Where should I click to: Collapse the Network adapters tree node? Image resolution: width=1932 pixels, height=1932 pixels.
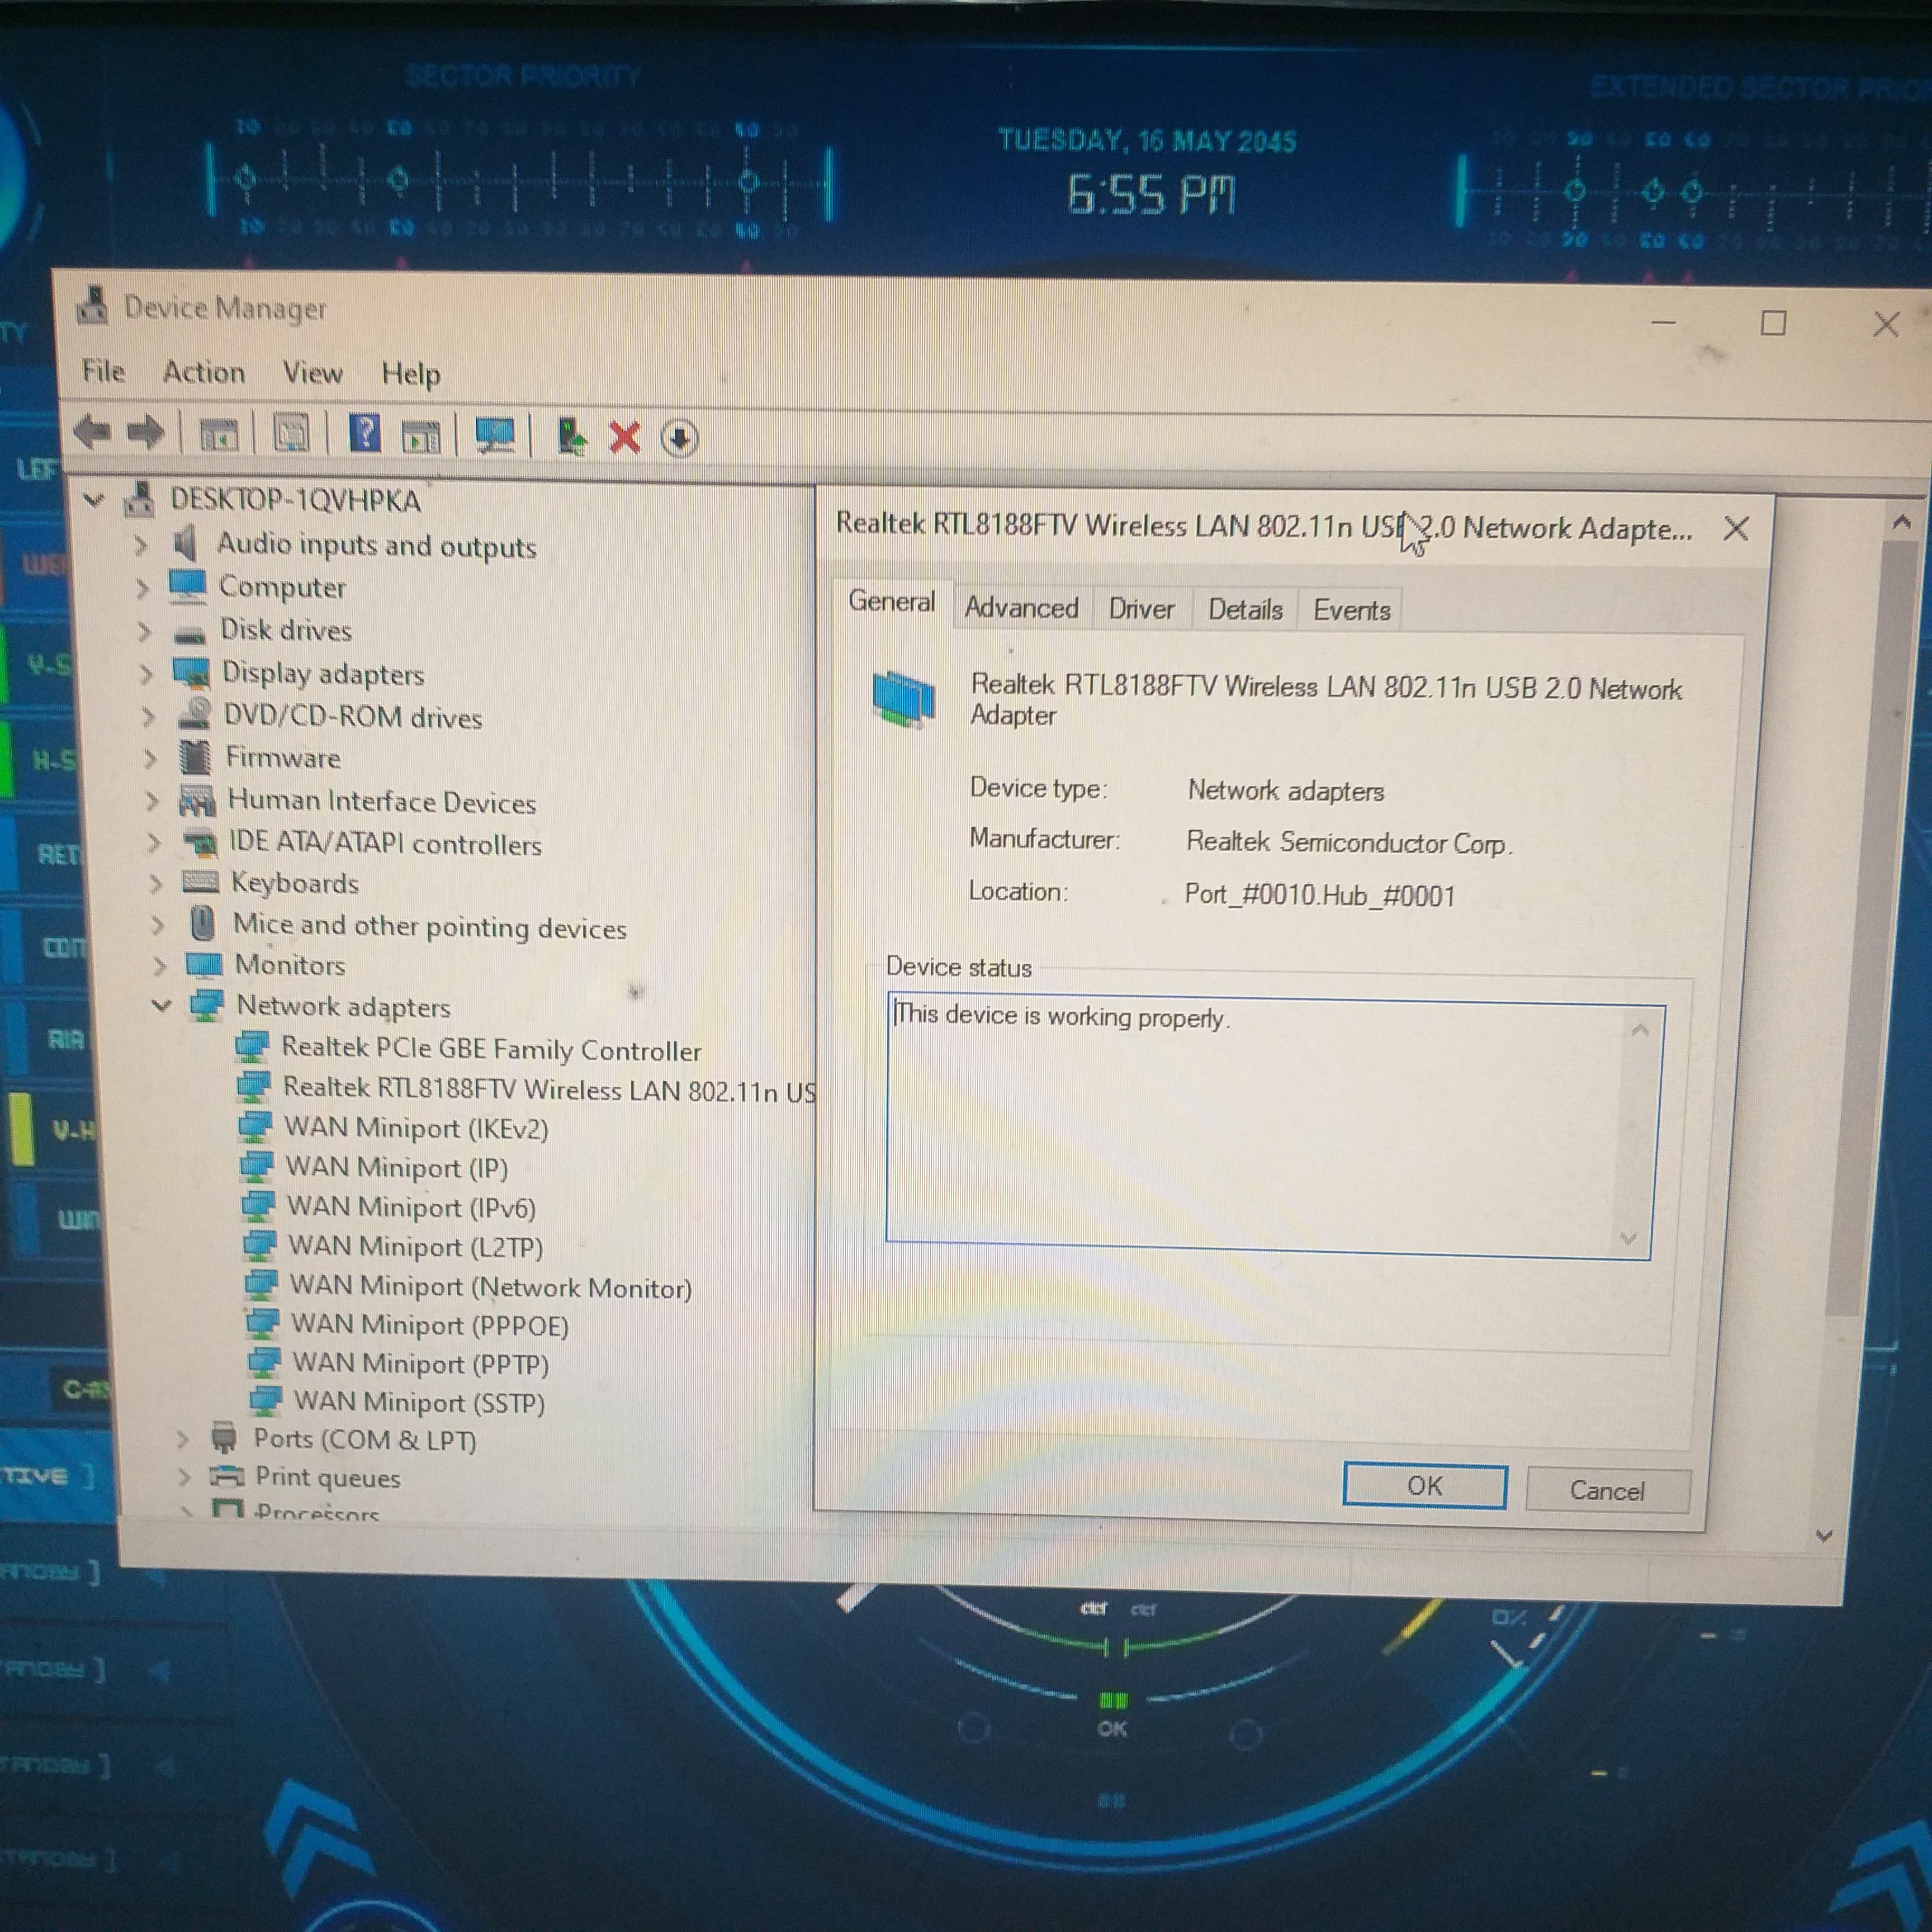coord(161,1005)
